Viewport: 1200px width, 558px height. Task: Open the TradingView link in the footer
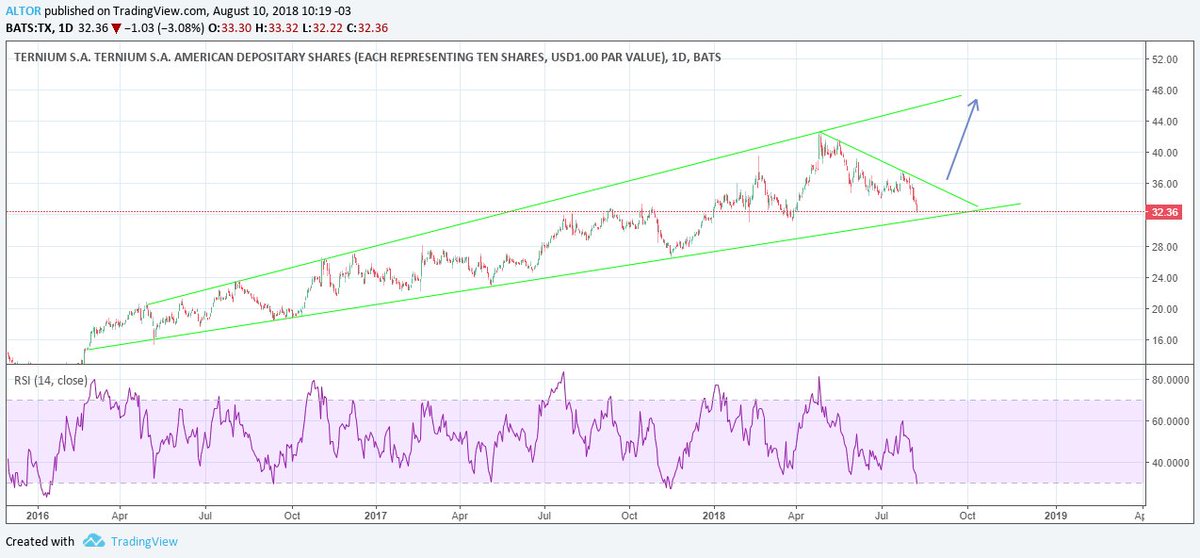point(145,541)
